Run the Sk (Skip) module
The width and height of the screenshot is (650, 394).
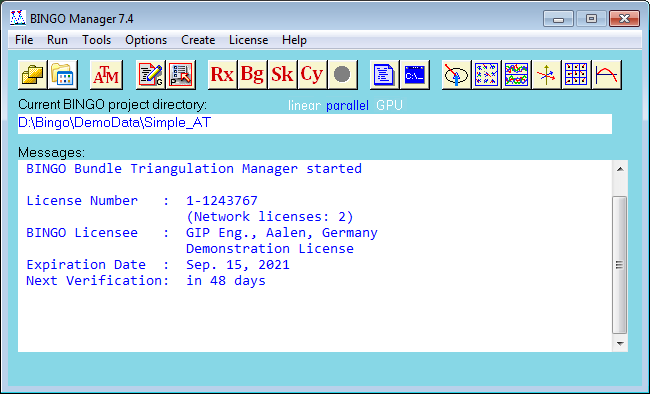pos(282,75)
